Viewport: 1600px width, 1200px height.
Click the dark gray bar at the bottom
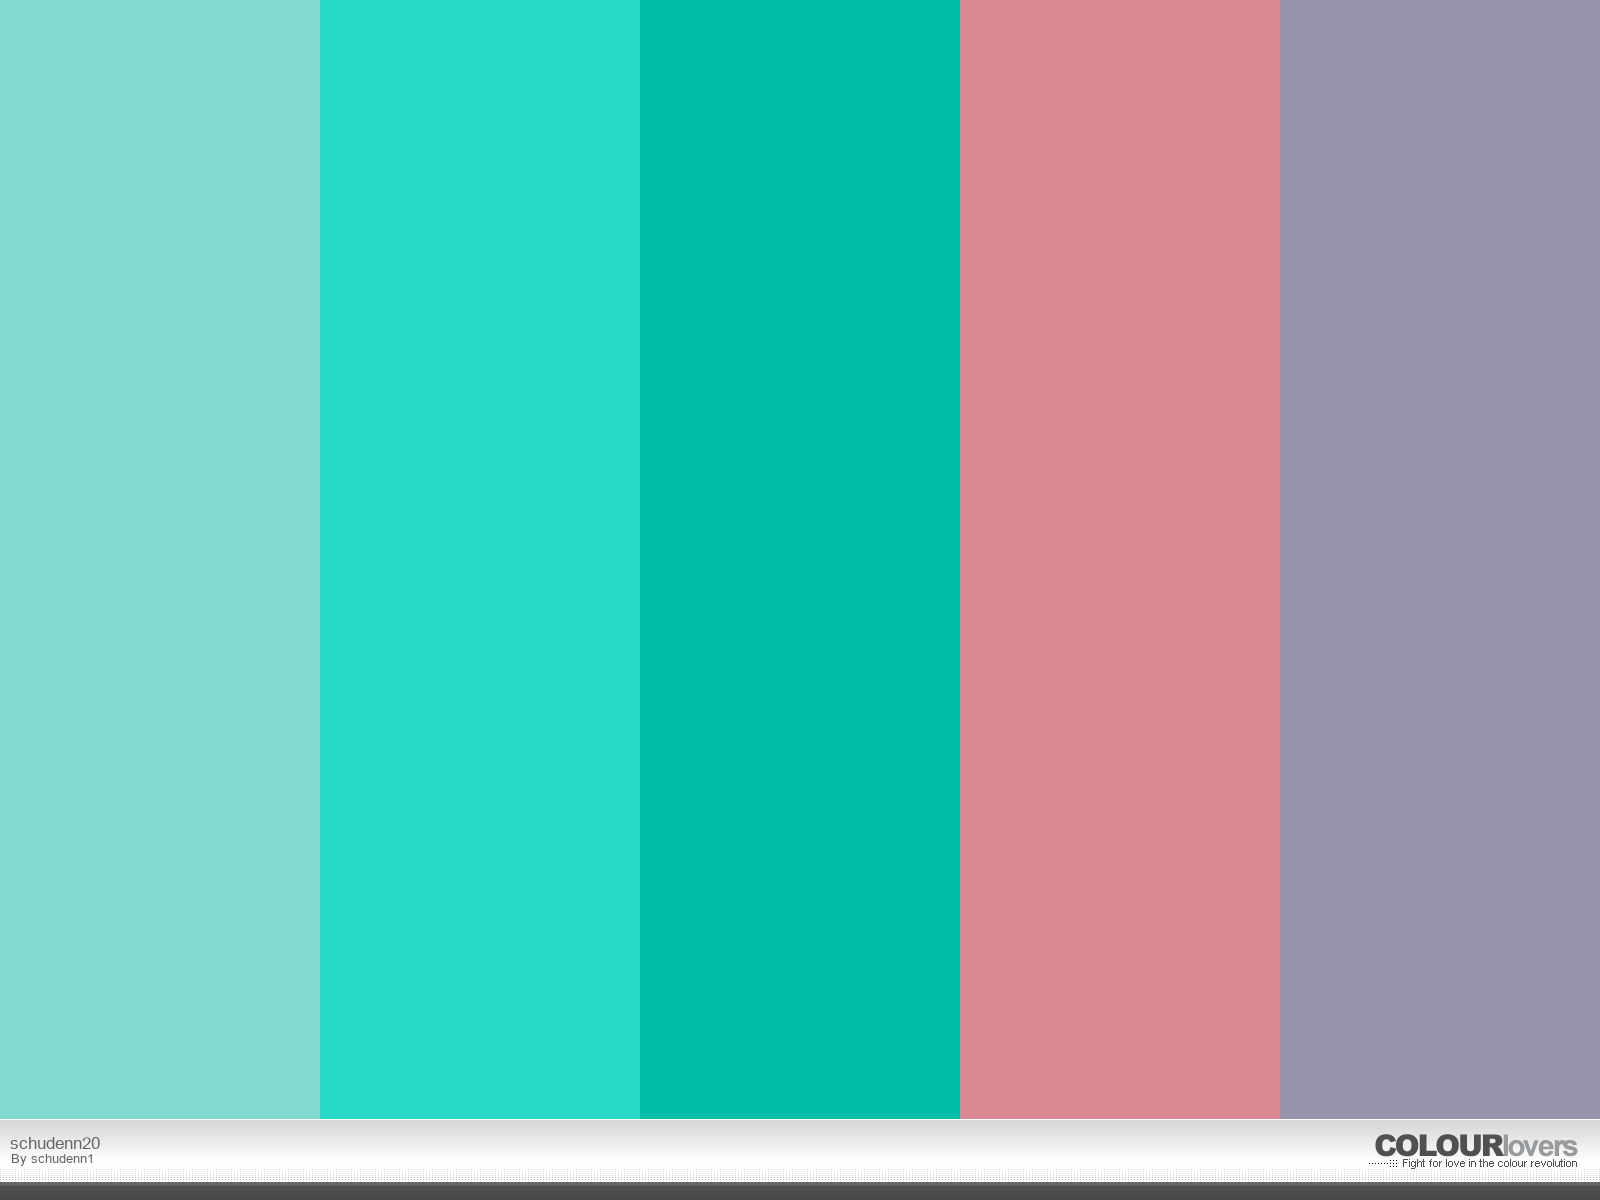[x=800, y=1191]
